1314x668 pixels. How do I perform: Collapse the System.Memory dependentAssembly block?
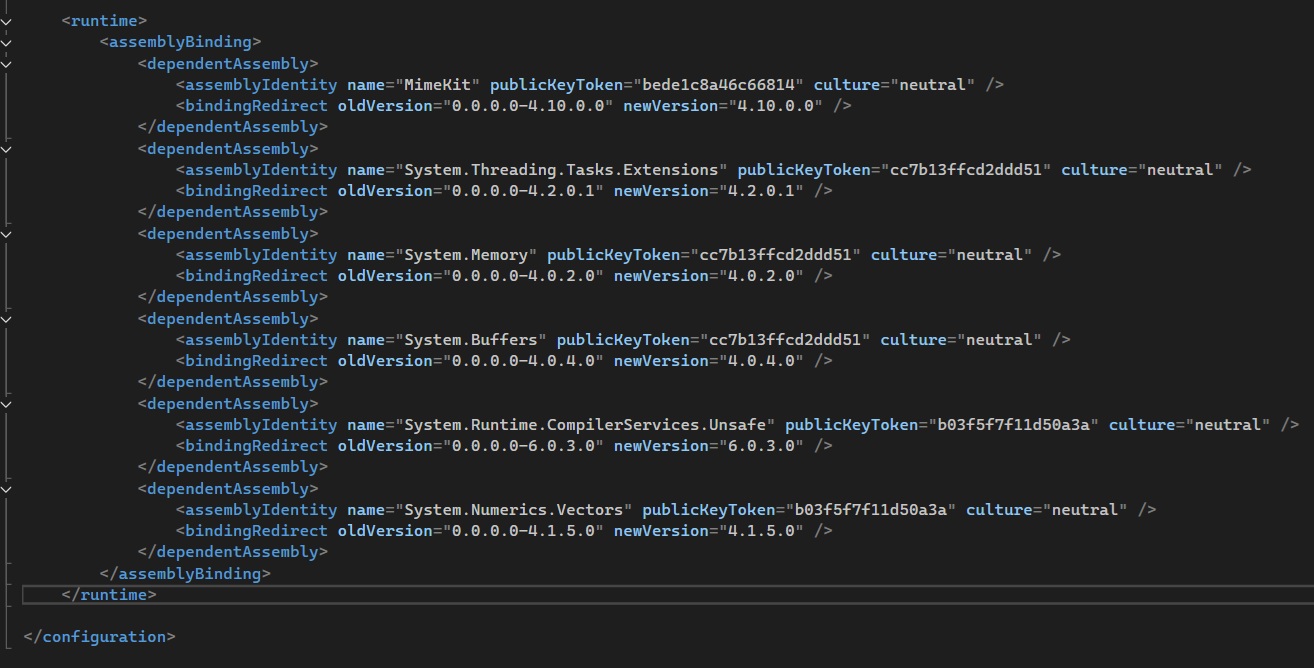click(7, 233)
